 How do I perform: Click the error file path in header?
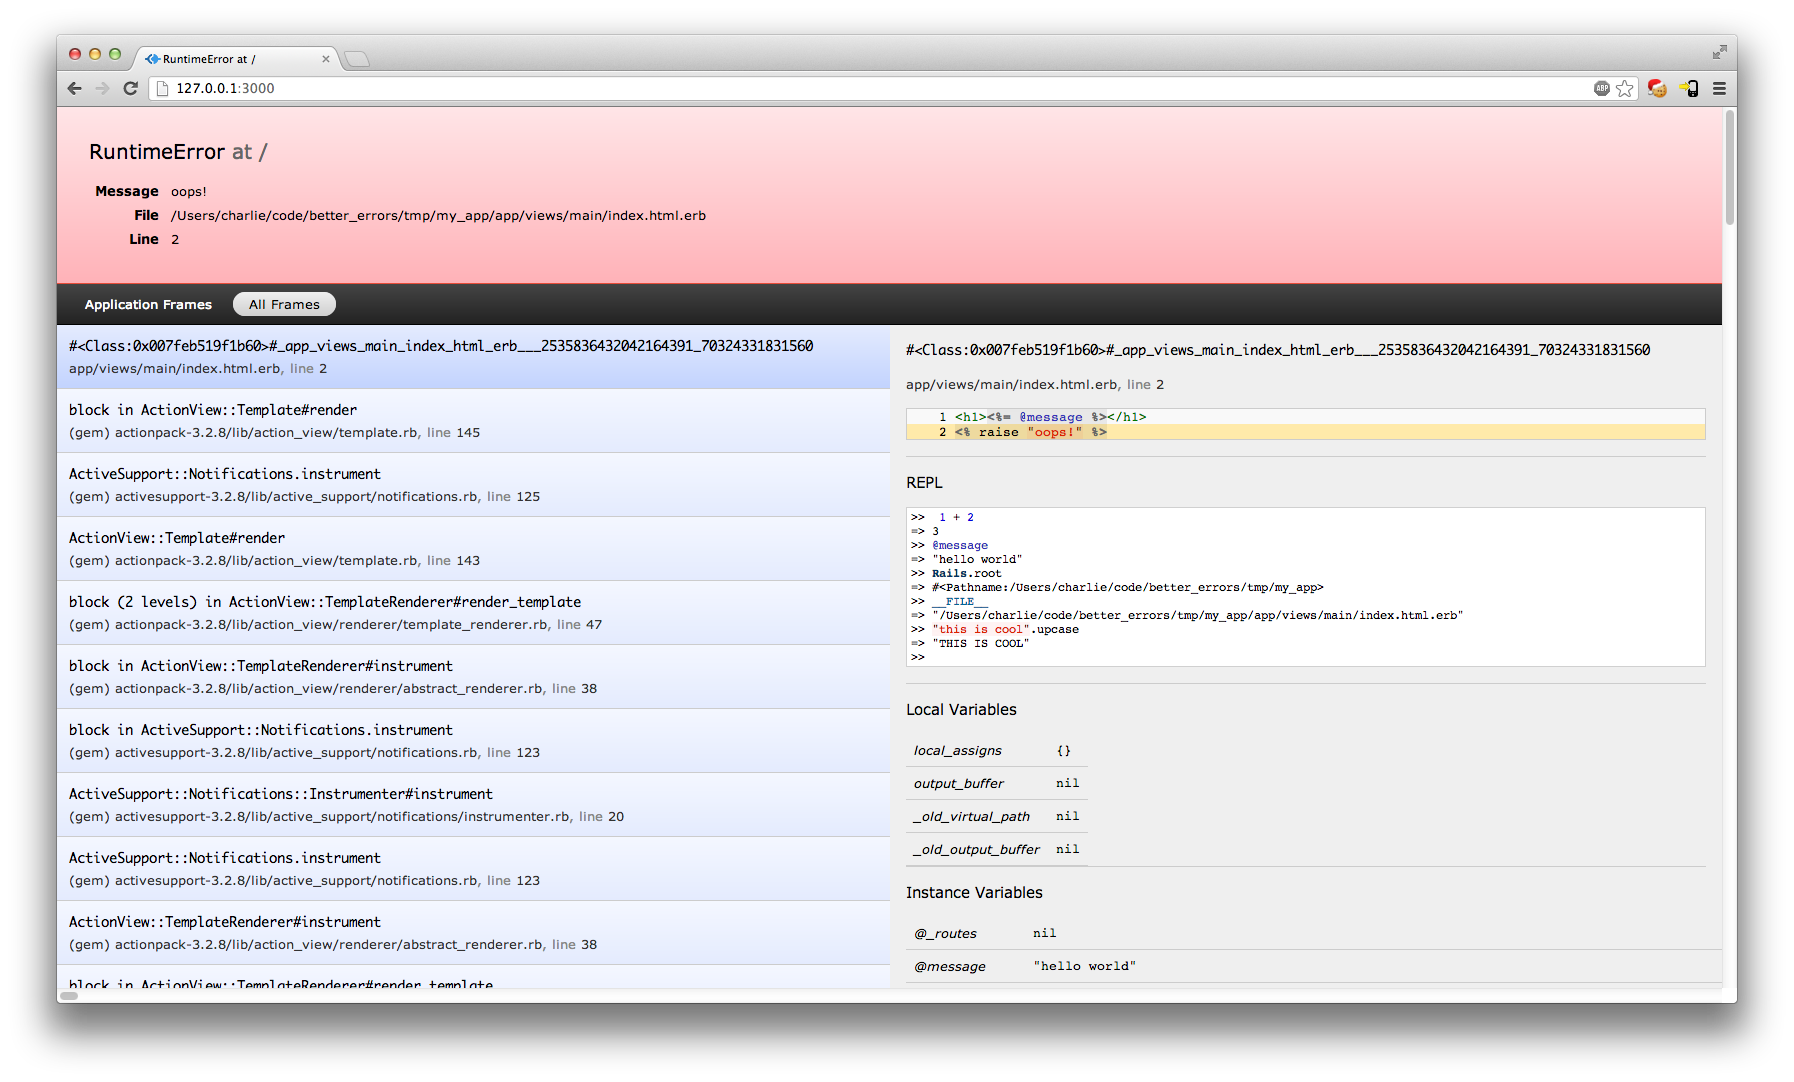pyautogui.click(x=438, y=215)
